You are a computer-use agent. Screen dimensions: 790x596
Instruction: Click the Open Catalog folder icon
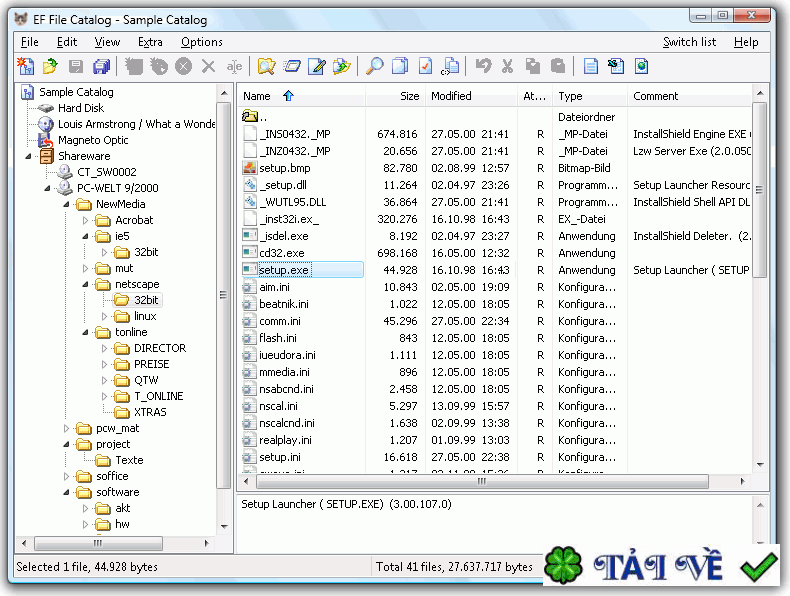pyautogui.click(x=50, y=67)
